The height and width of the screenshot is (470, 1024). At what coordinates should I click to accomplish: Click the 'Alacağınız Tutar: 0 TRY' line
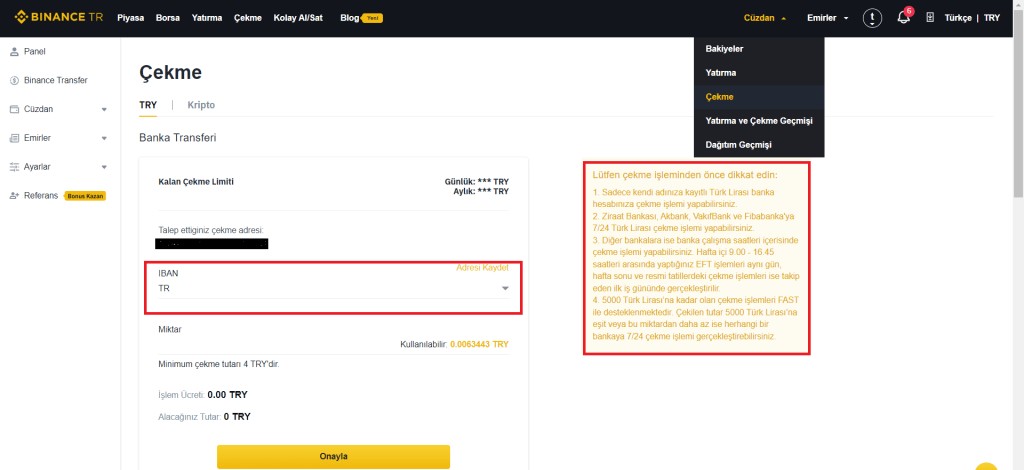pyautogui.click(x=204, y=416)
